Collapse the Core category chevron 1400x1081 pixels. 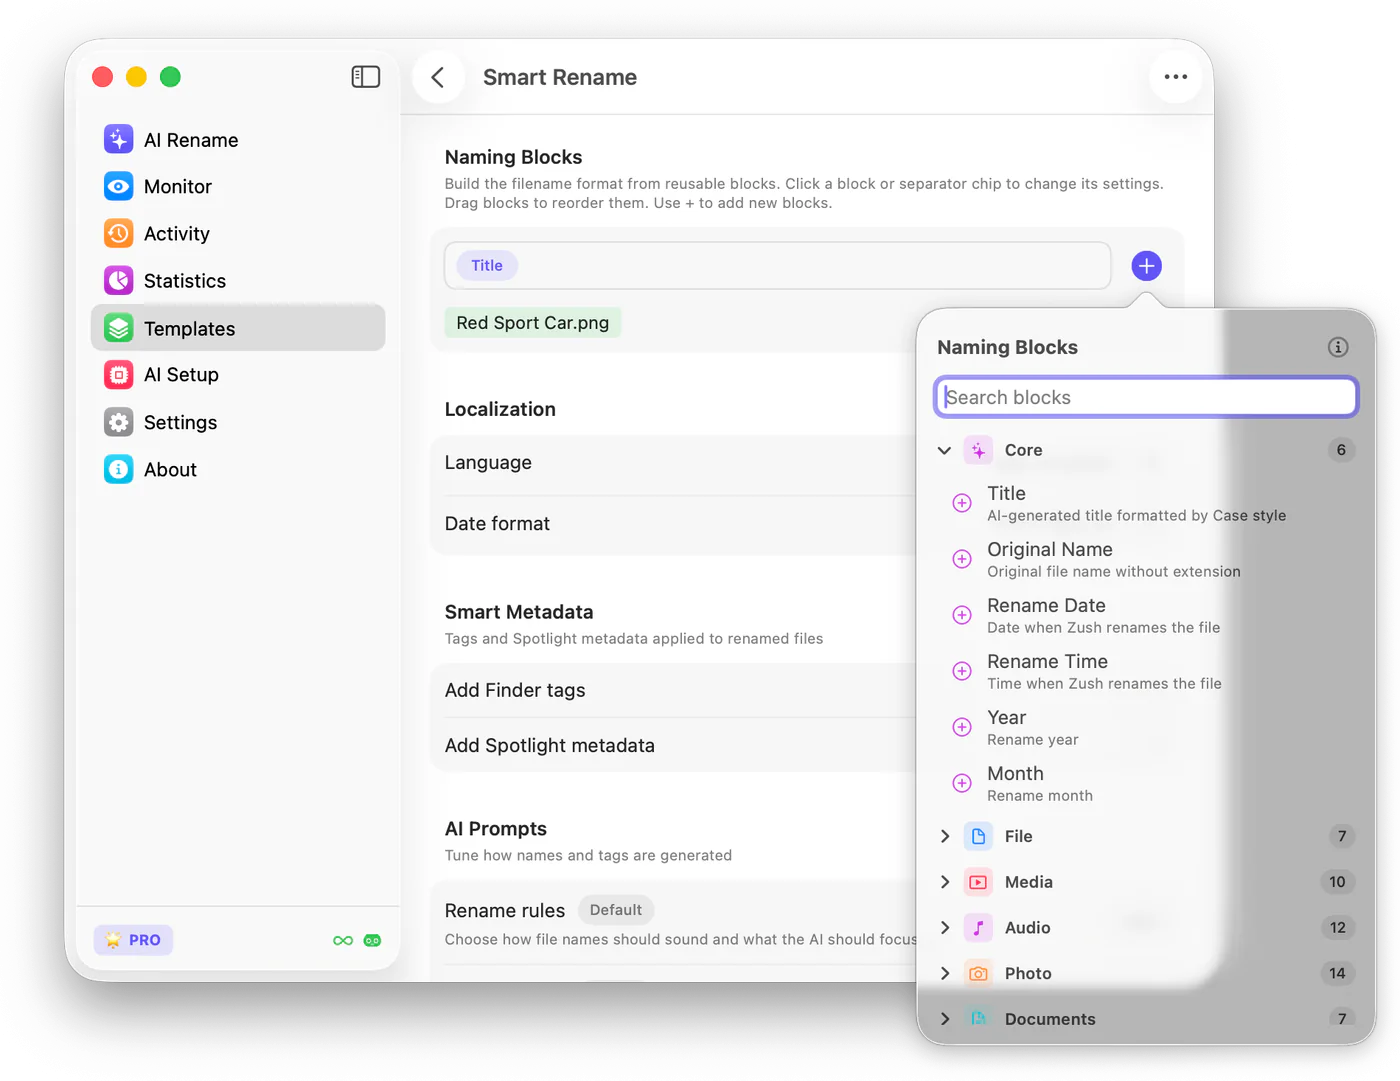click(944, 450)
